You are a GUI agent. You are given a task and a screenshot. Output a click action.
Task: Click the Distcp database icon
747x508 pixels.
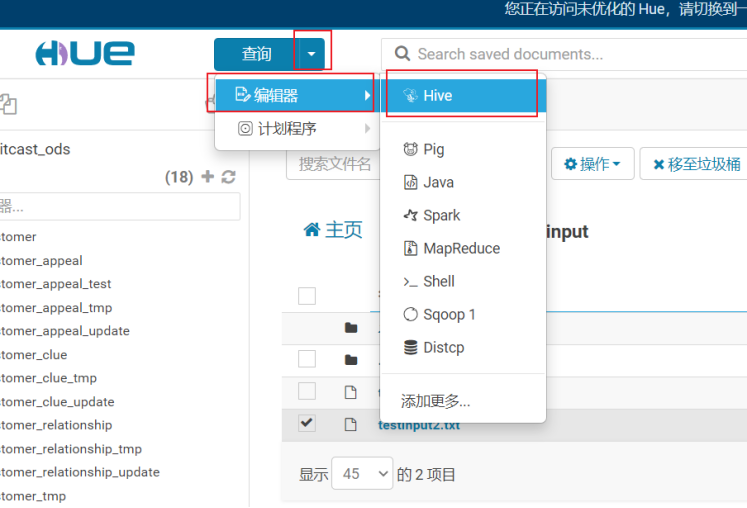(x=410, y=347)
